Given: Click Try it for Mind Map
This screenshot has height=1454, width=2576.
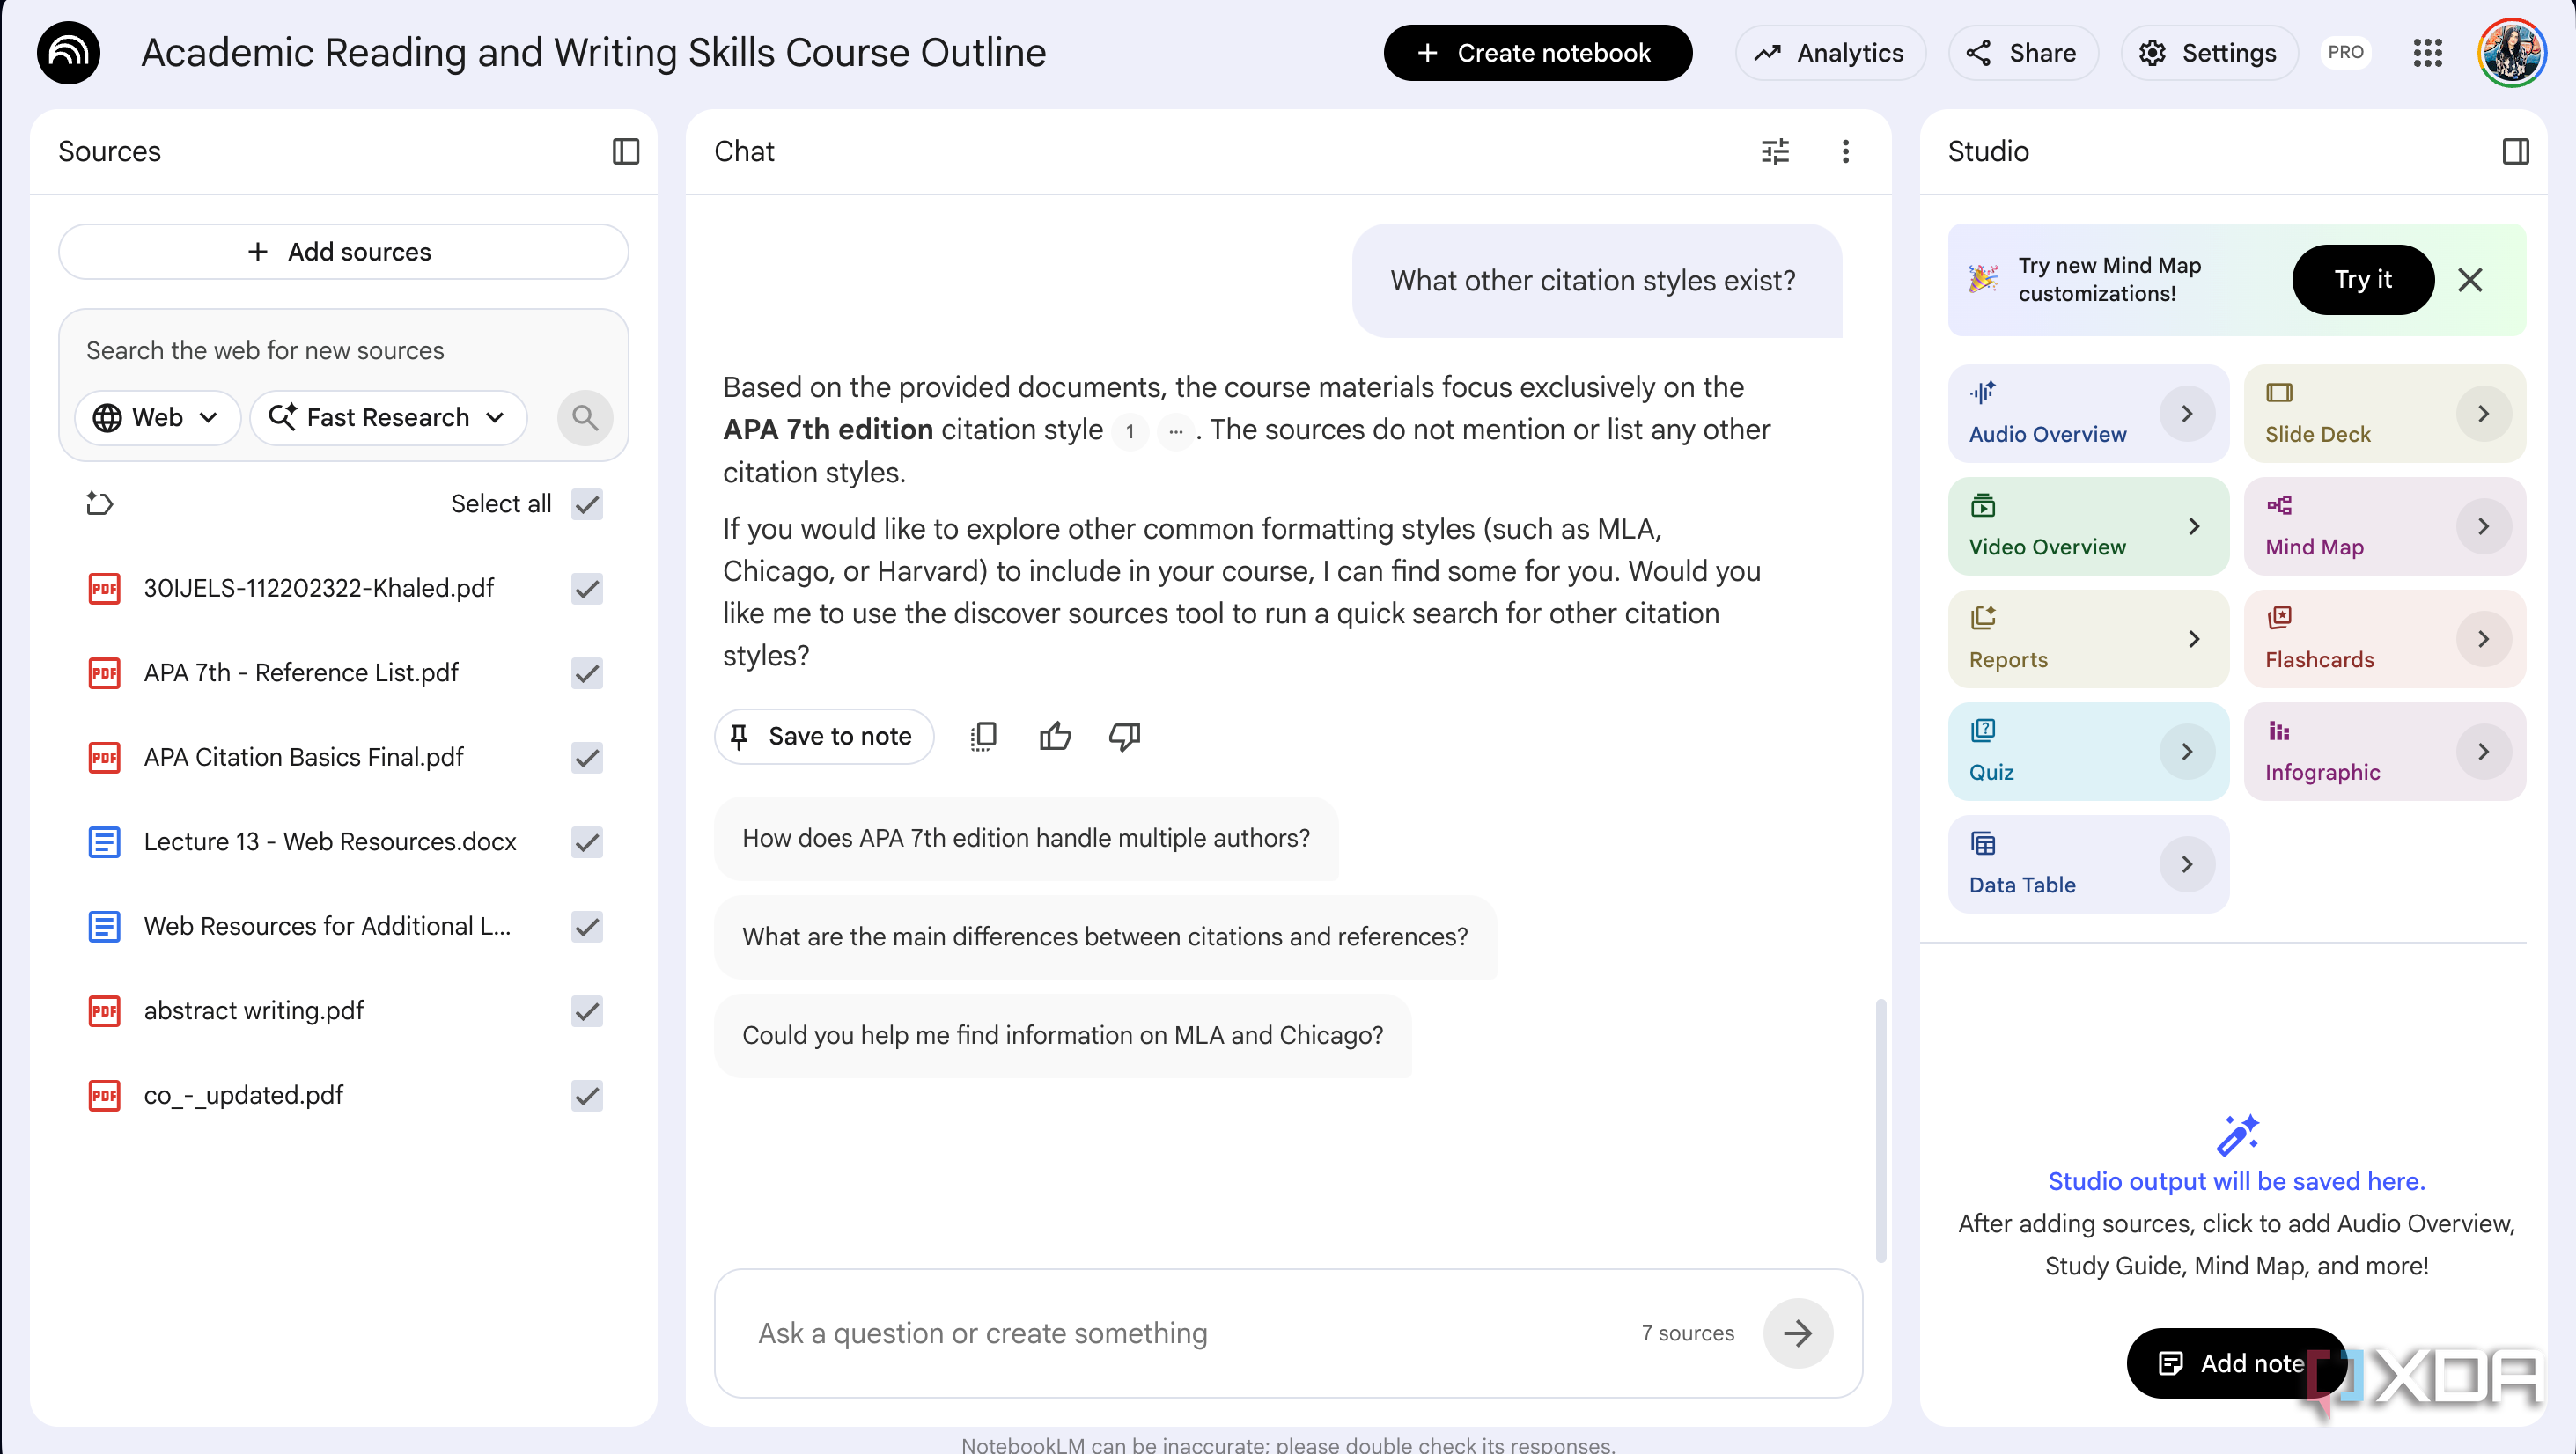Looking at the screenshot, I should coord(2362,280).
